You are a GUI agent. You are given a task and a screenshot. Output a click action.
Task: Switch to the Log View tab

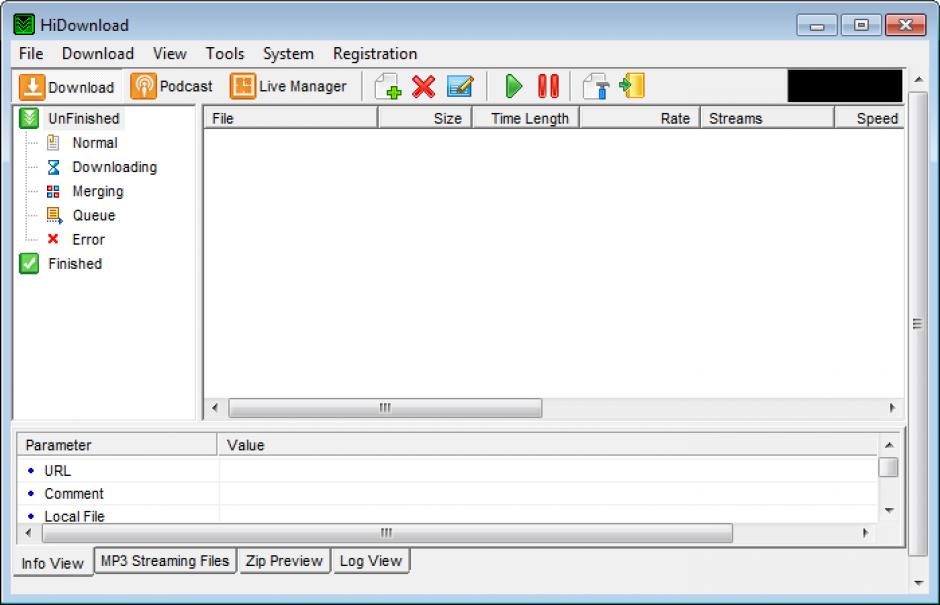point(371,561)
